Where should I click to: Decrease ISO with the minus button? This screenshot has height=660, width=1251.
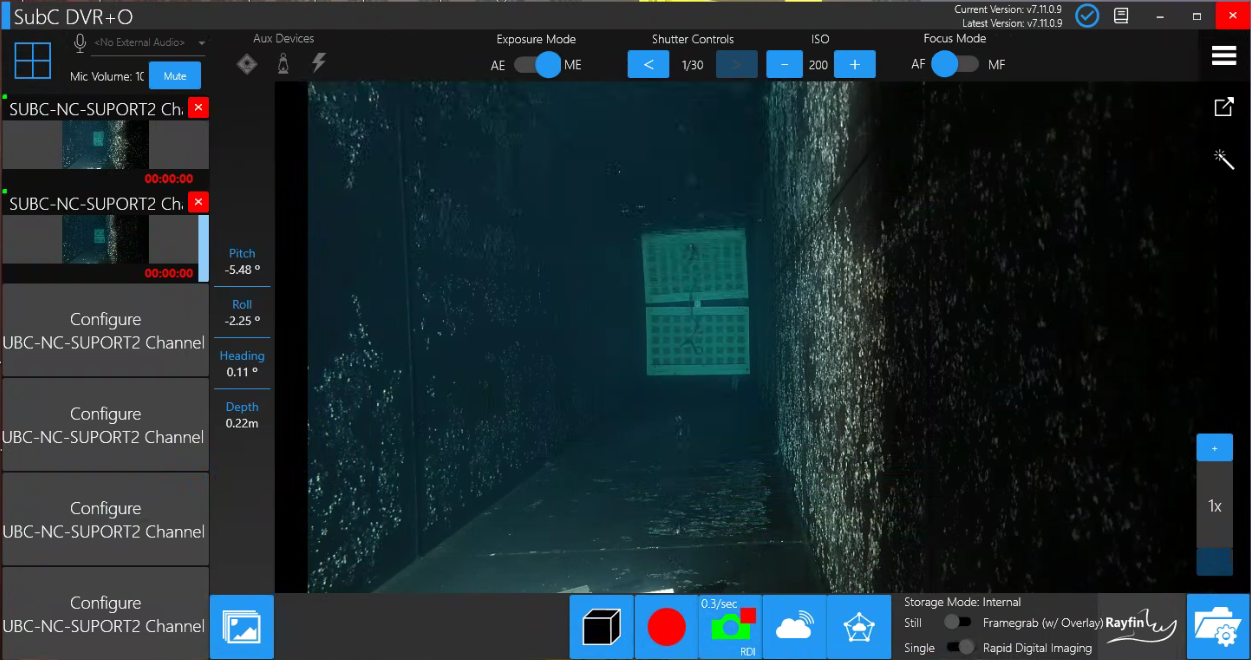coord(784,64)
